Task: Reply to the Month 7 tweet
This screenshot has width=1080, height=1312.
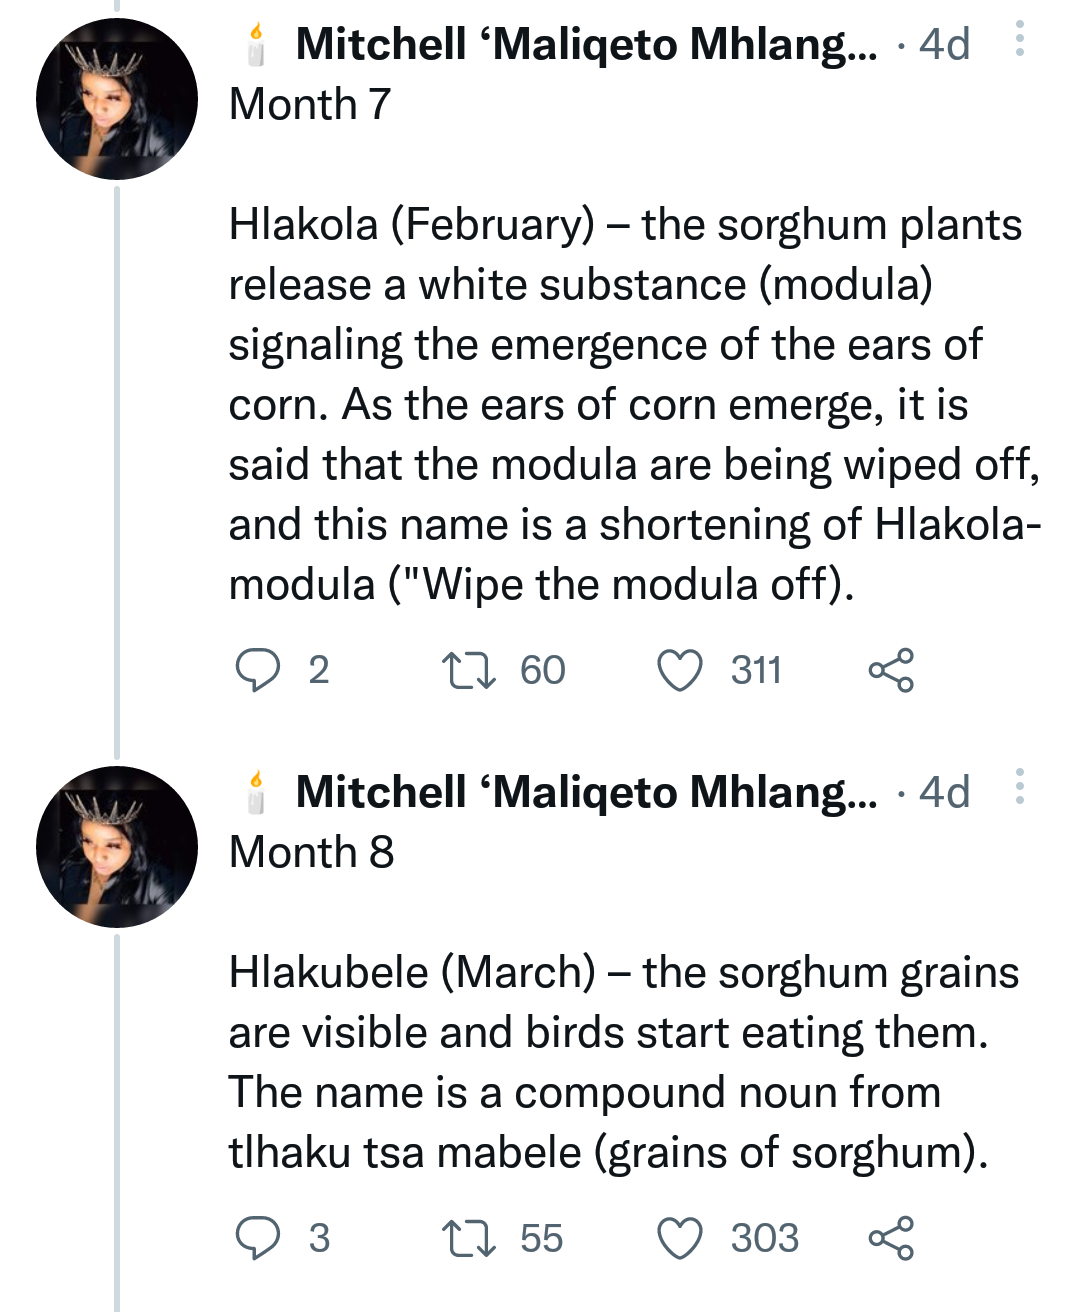Action: 257,670
